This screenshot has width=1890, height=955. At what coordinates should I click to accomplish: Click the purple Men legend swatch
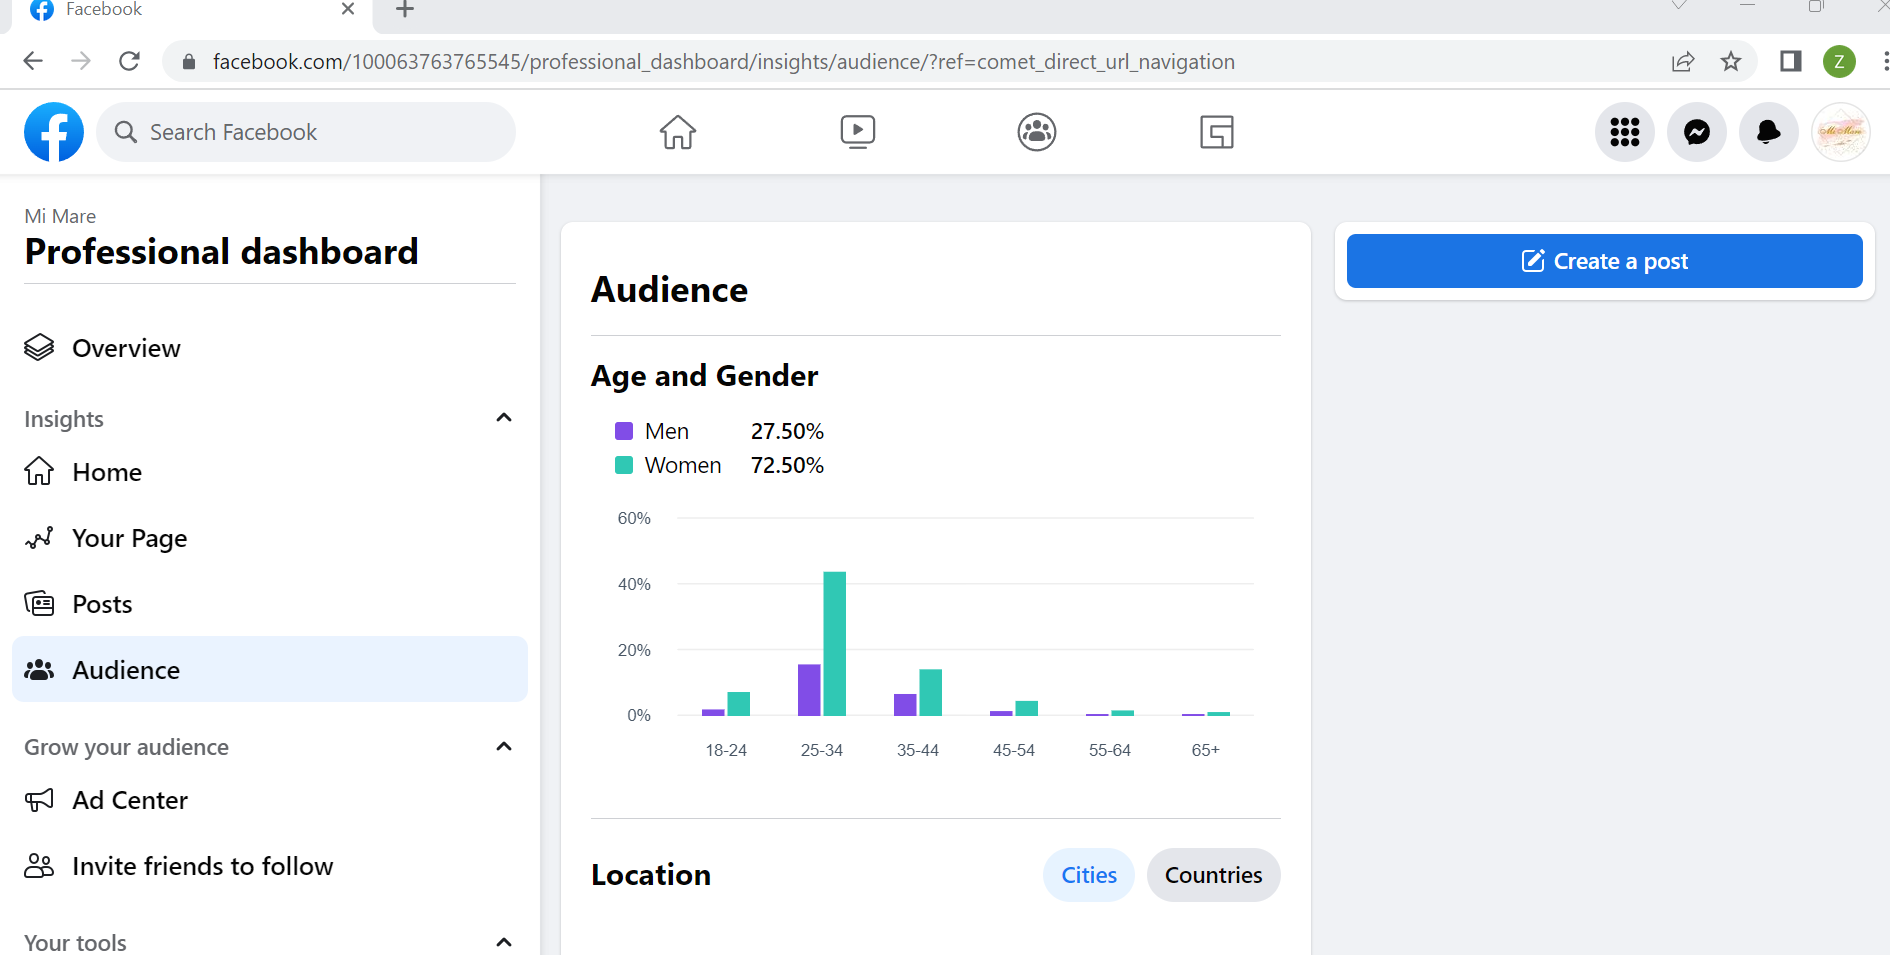tap(624, 431)
